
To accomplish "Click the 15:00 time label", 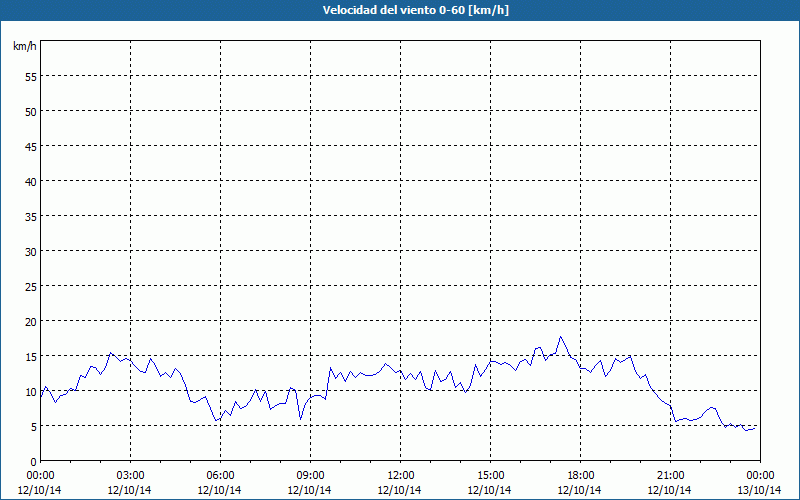I will click(x=490, y=476).
